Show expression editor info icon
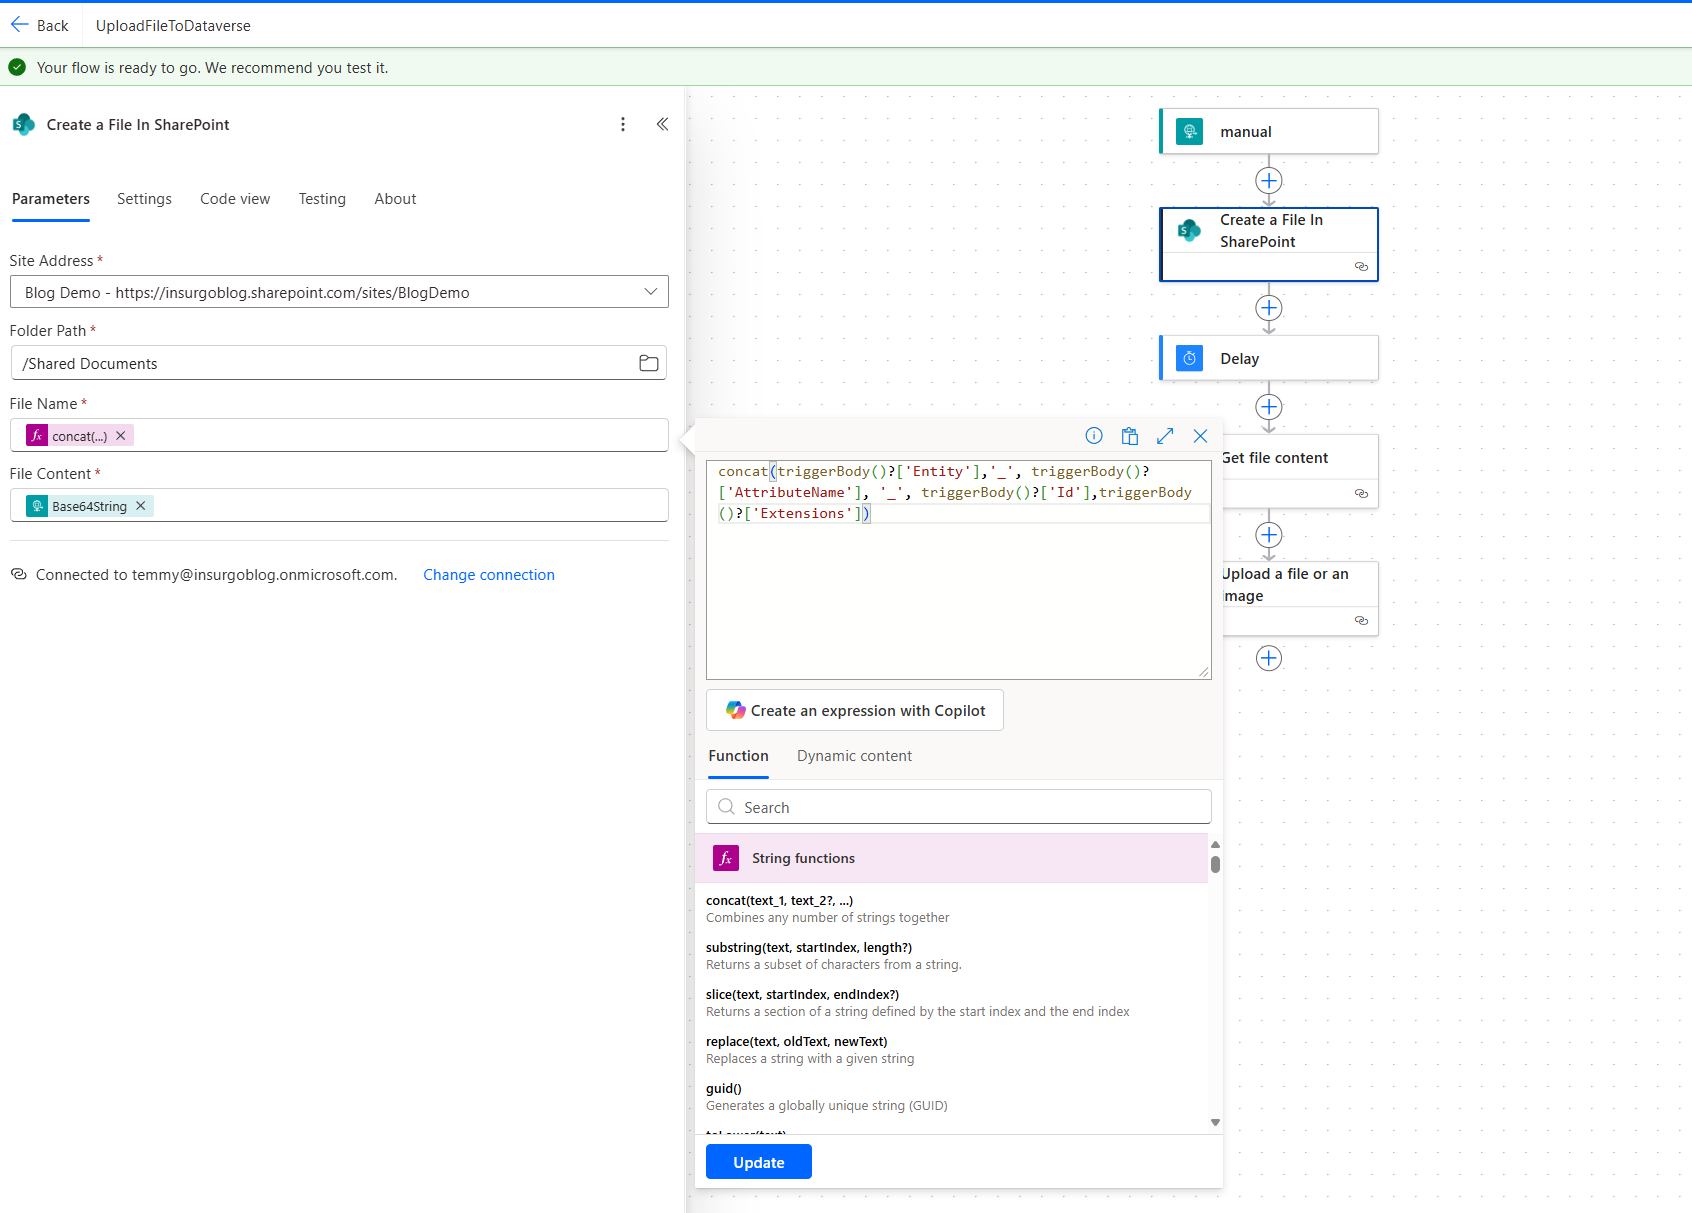 (x=1094, y=435)
